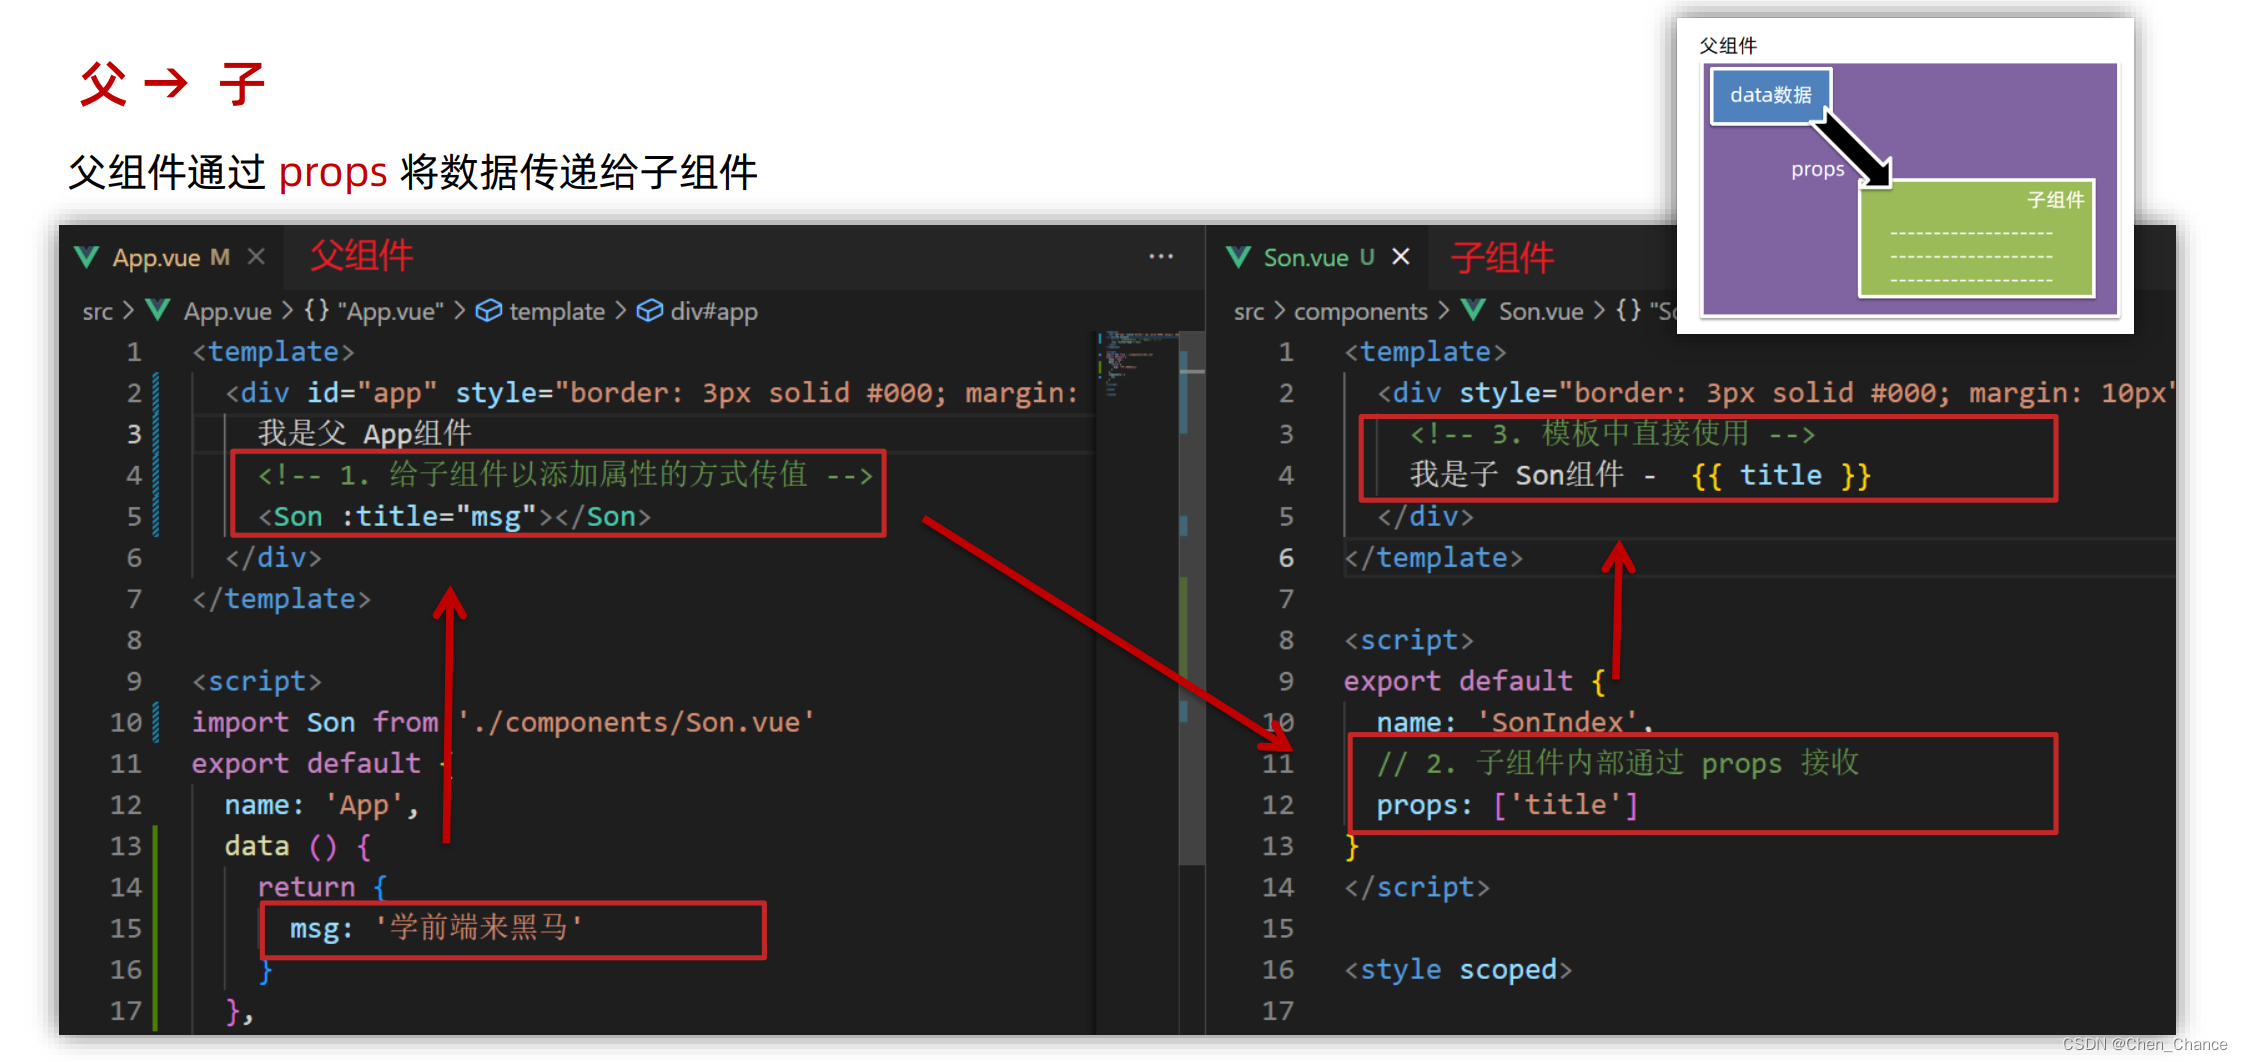Open the editor More Actions ellipsis menu
The height and width of the screenshot is (1062, 2243).
coord(1160,257)
